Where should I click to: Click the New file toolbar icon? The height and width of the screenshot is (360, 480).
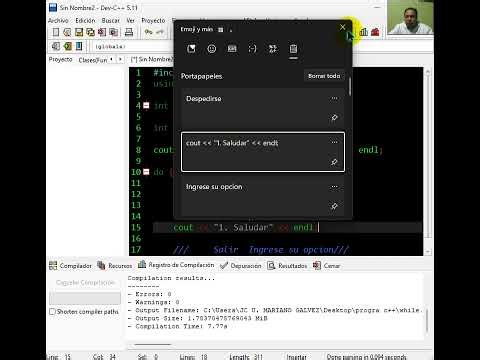[56, 32]
